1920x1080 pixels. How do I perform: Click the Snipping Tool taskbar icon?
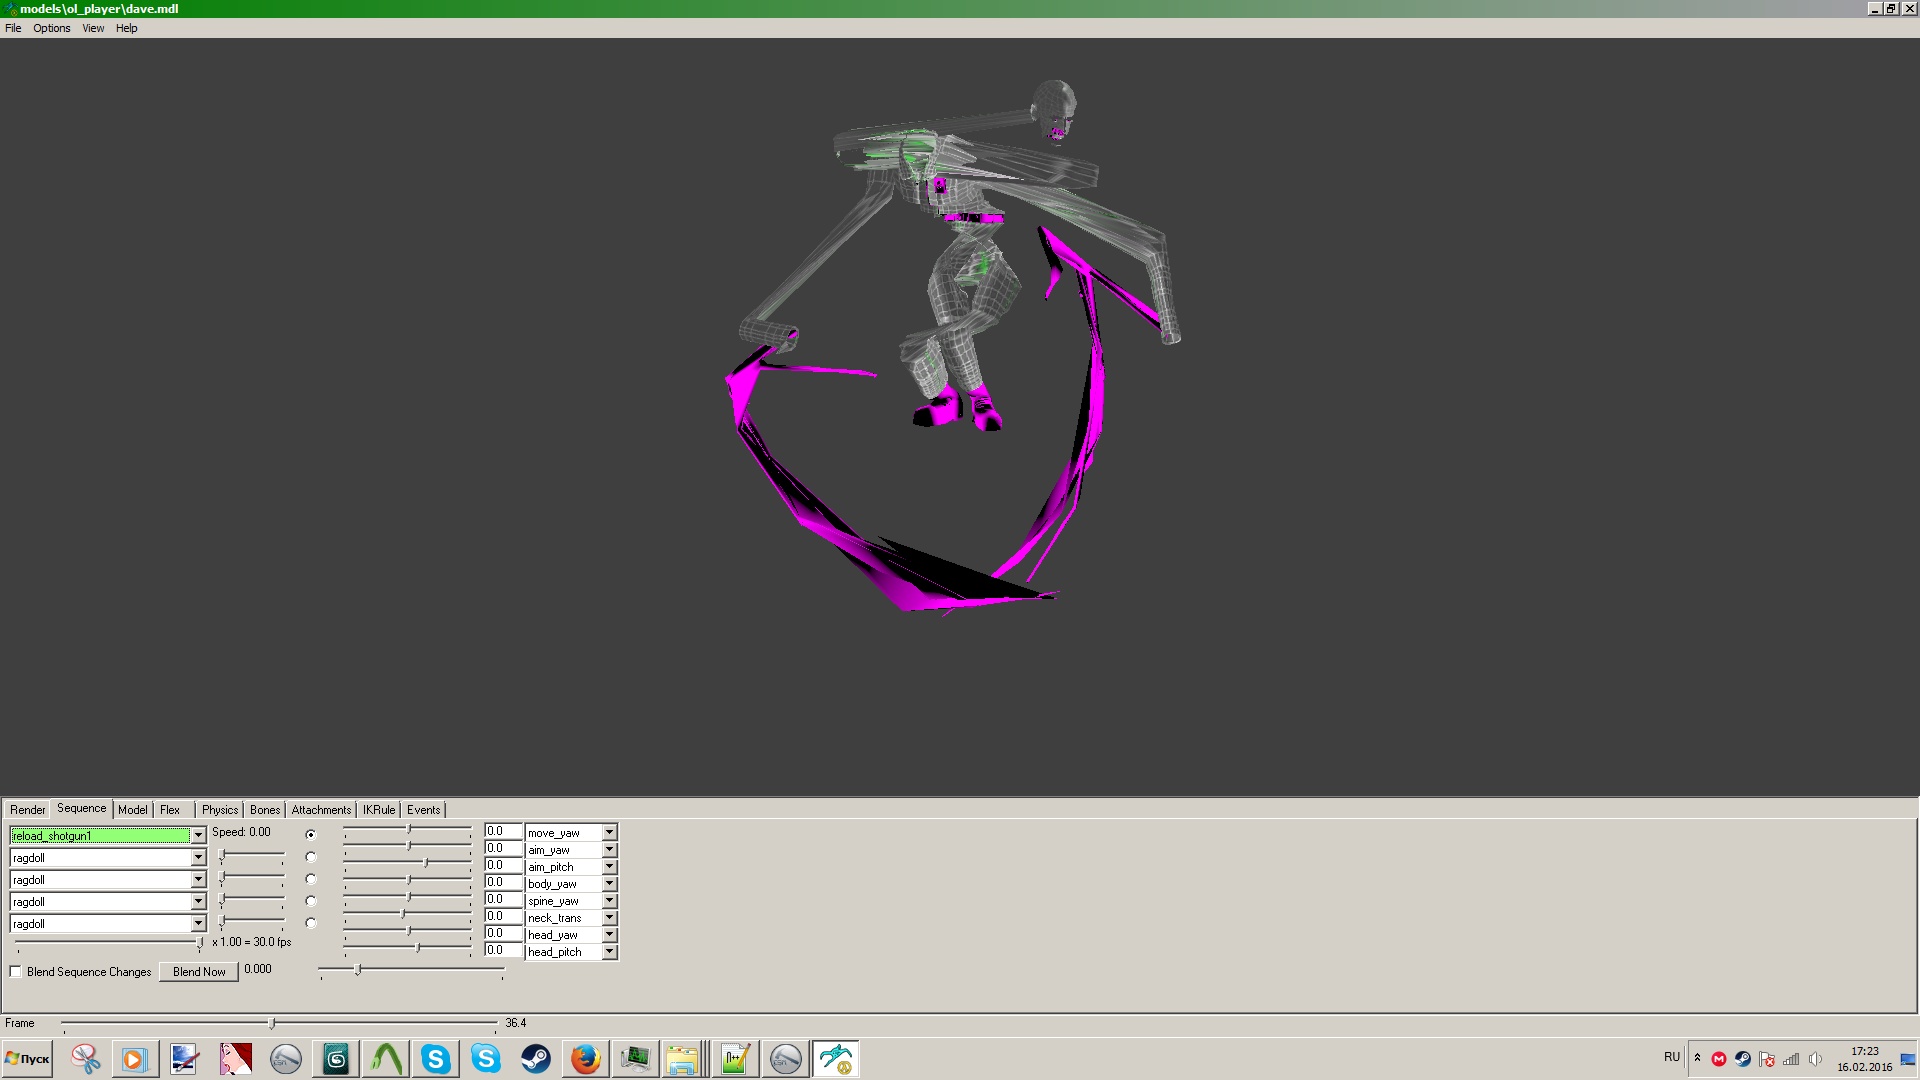[86, 1059]
